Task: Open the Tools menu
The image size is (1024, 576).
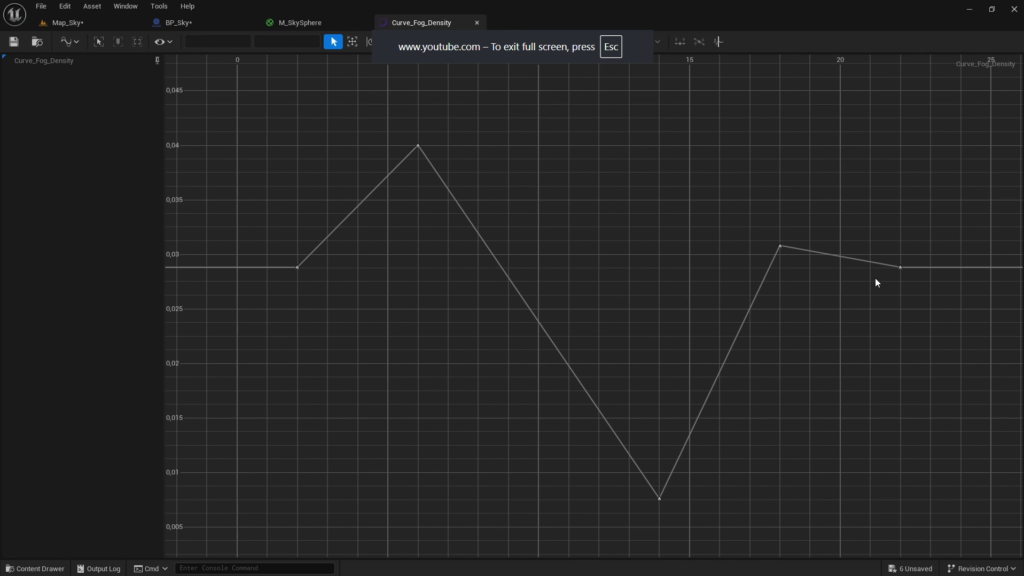Action: coord(159,7)
